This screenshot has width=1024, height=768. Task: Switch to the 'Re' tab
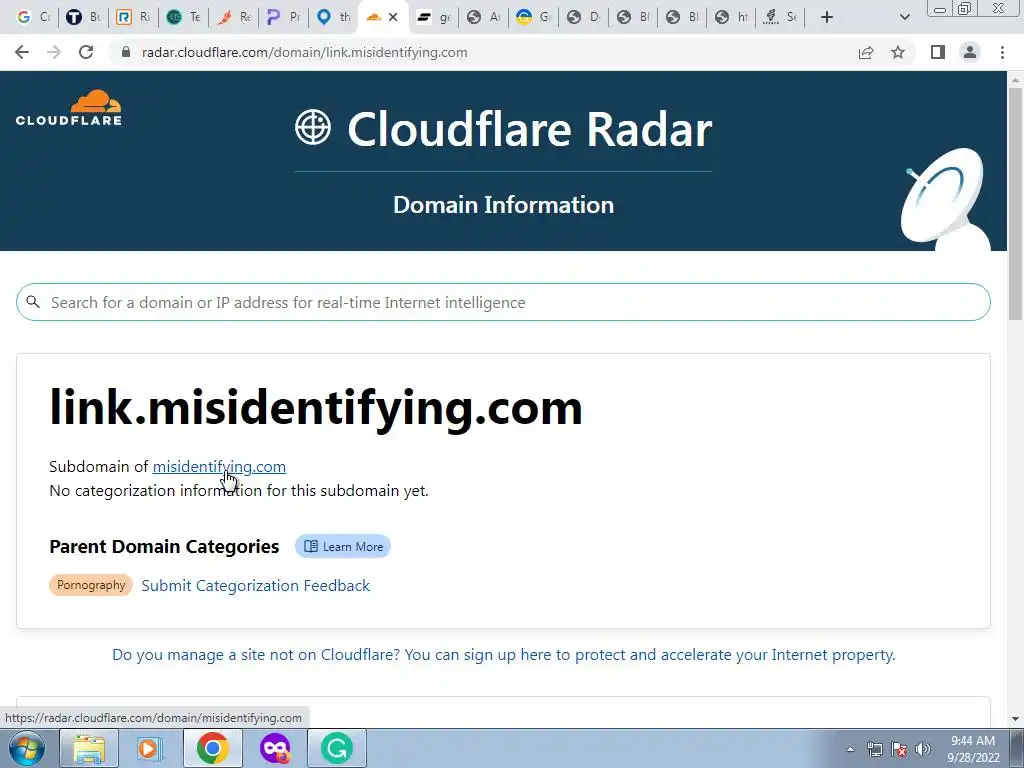(234, 17)
